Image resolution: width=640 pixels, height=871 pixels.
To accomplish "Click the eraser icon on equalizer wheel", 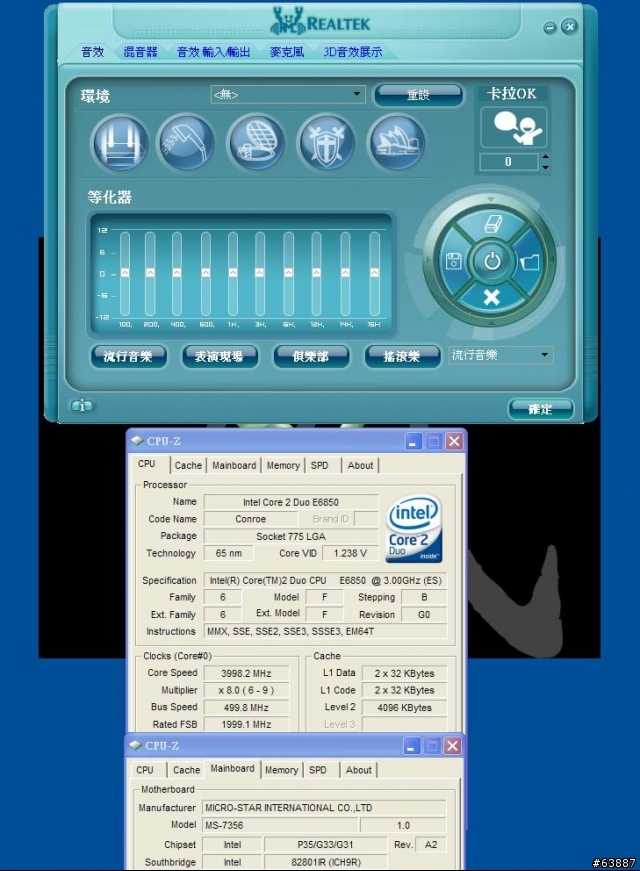I will pos(493,224).
